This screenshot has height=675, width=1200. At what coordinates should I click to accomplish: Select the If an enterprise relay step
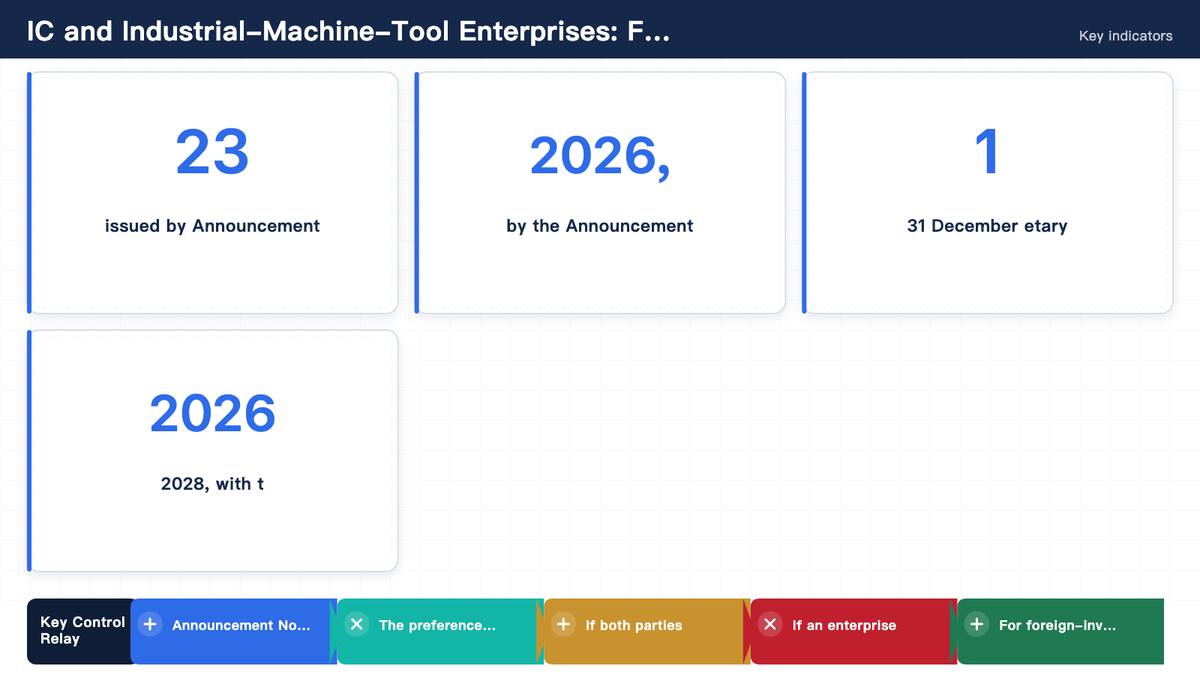pyautogui.click(x=854, y=631)
